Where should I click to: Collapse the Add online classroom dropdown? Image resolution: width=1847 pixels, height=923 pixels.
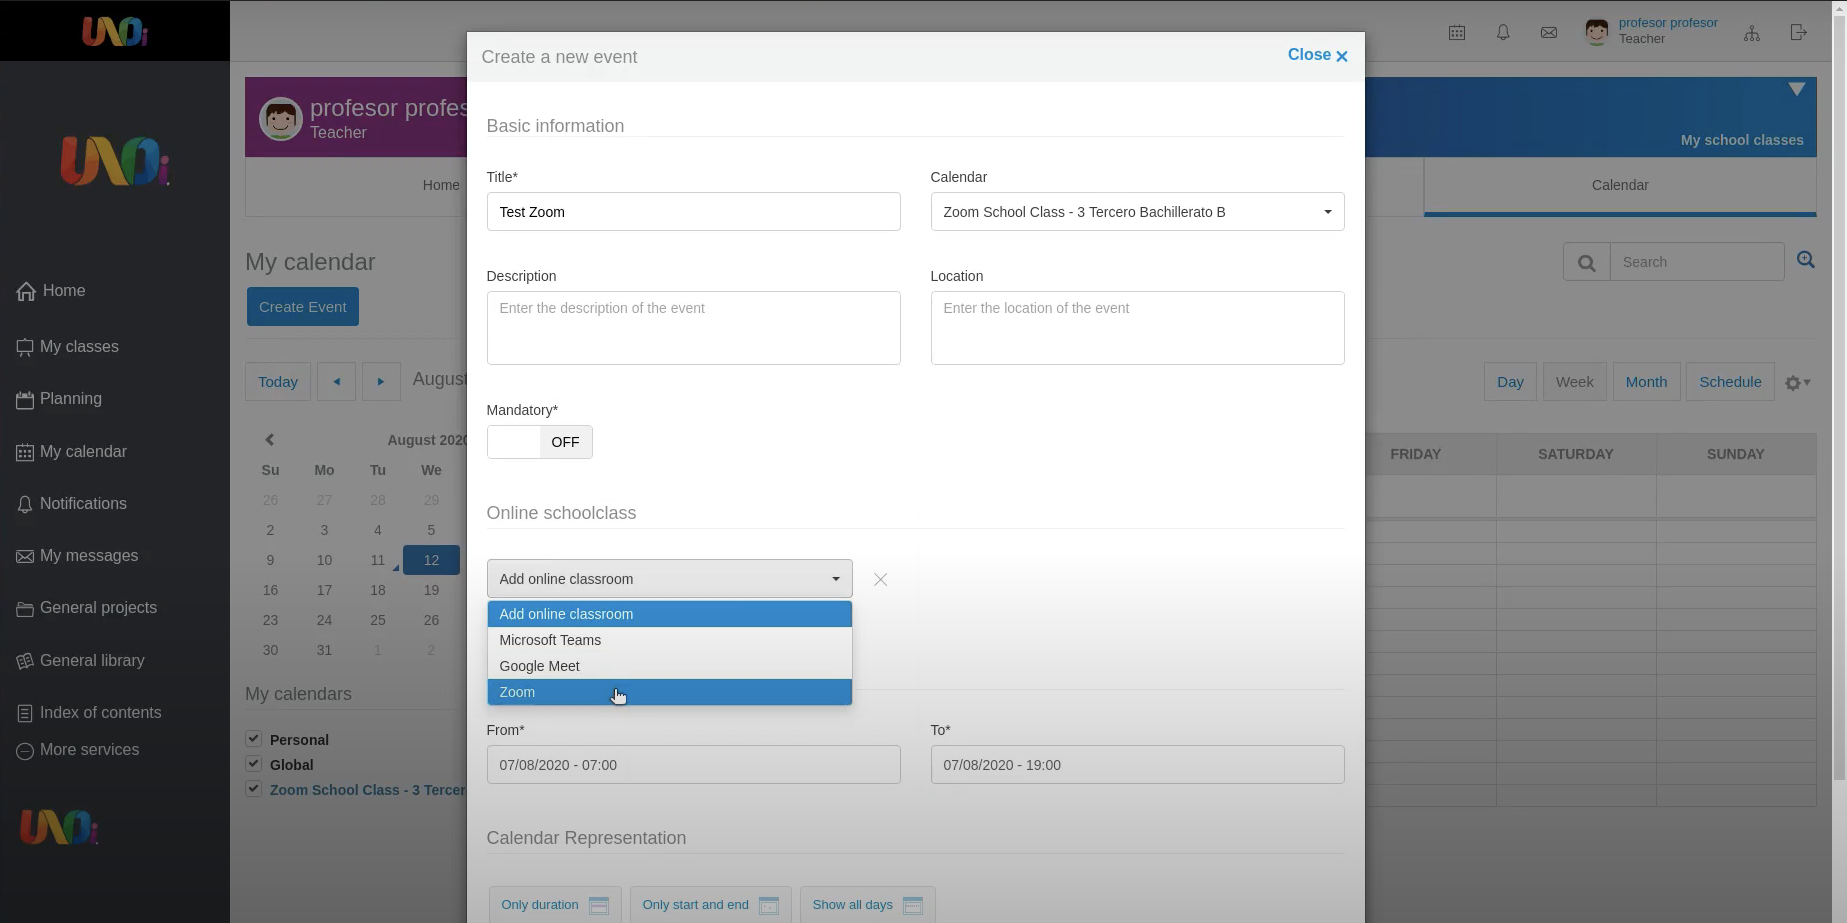pos(669,579)
